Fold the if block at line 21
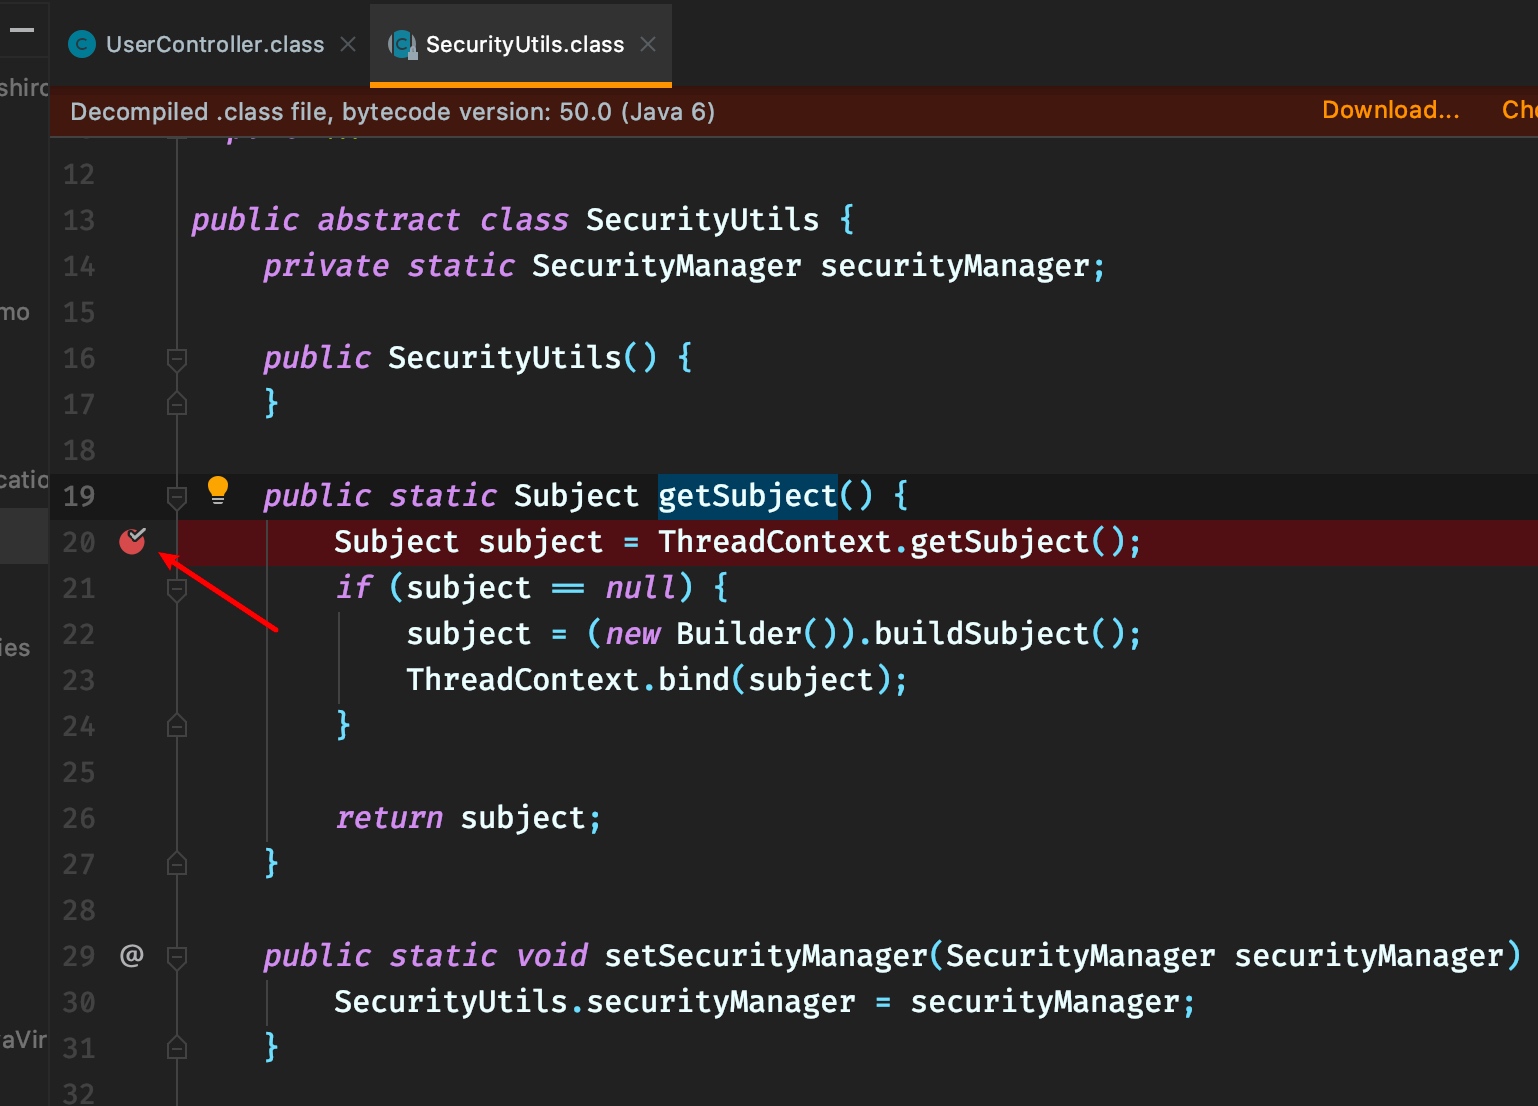Screen dimensions: 1538x1106 (177, 588)
